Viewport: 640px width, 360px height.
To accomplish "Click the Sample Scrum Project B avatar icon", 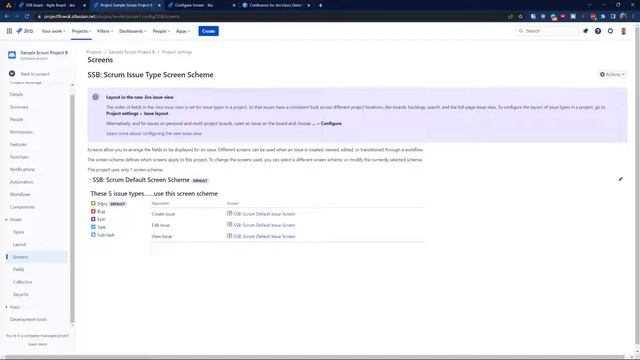I will pyautogui.click(x=12, y=55).
